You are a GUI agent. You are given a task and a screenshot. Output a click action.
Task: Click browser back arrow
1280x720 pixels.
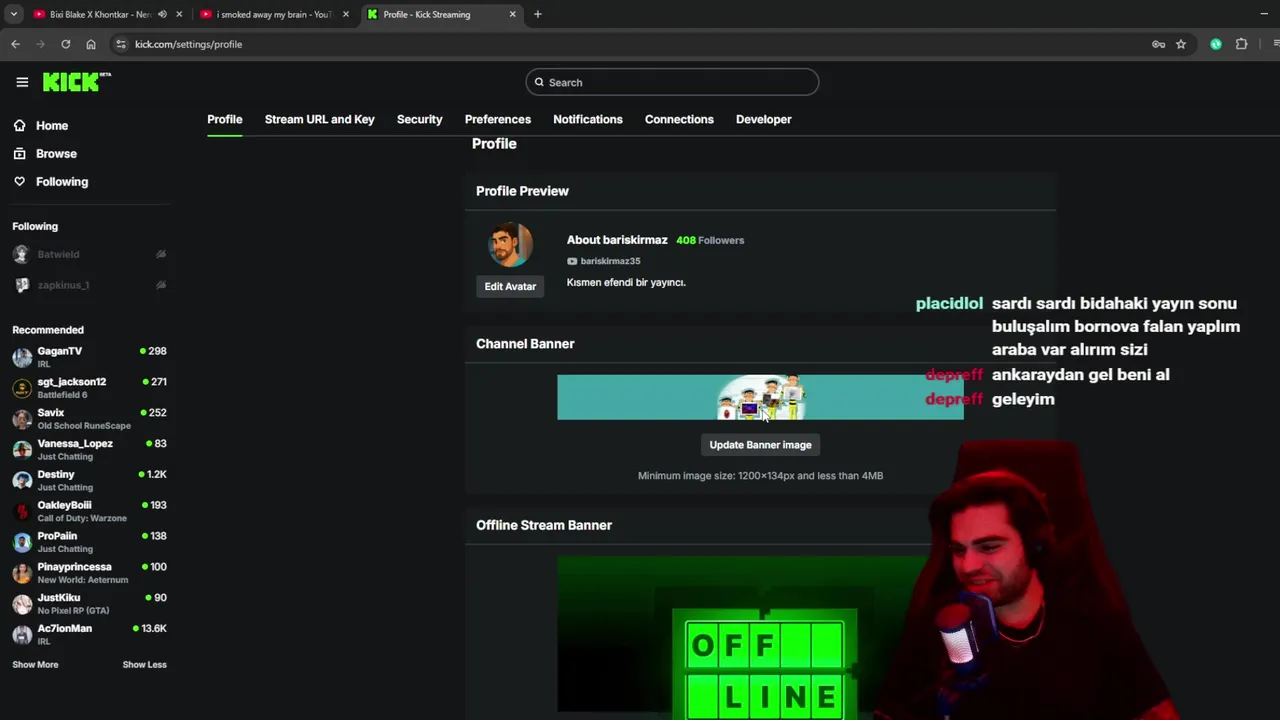point(15,44)
